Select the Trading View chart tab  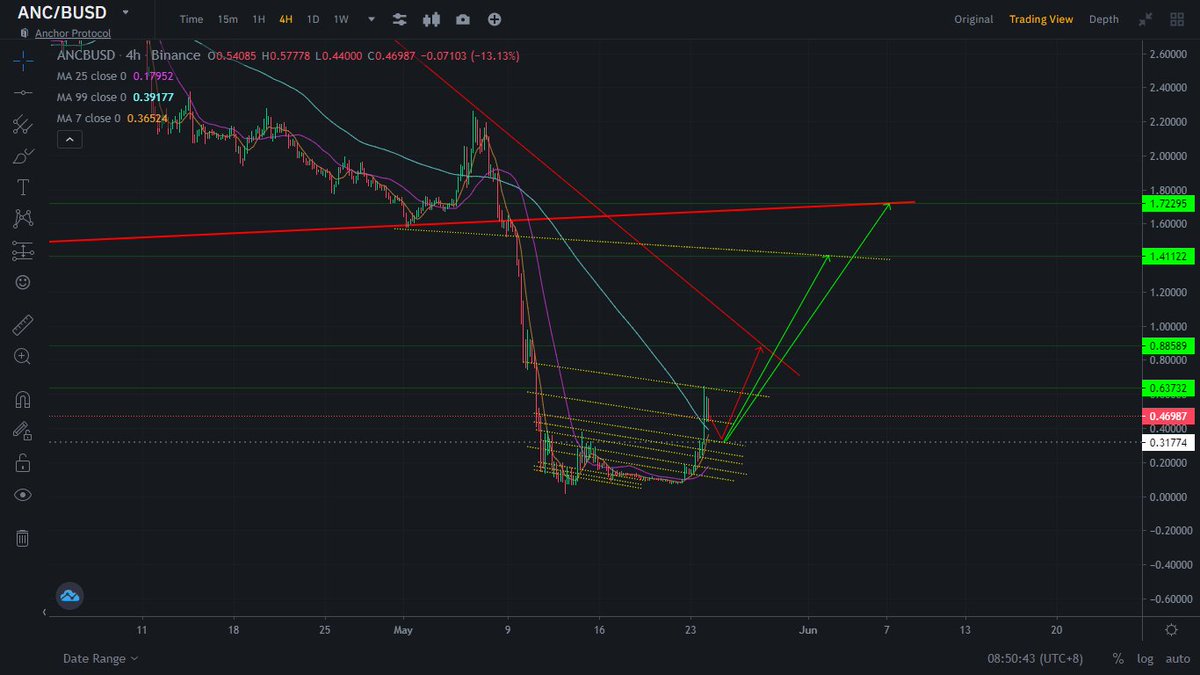point(1040,19)
